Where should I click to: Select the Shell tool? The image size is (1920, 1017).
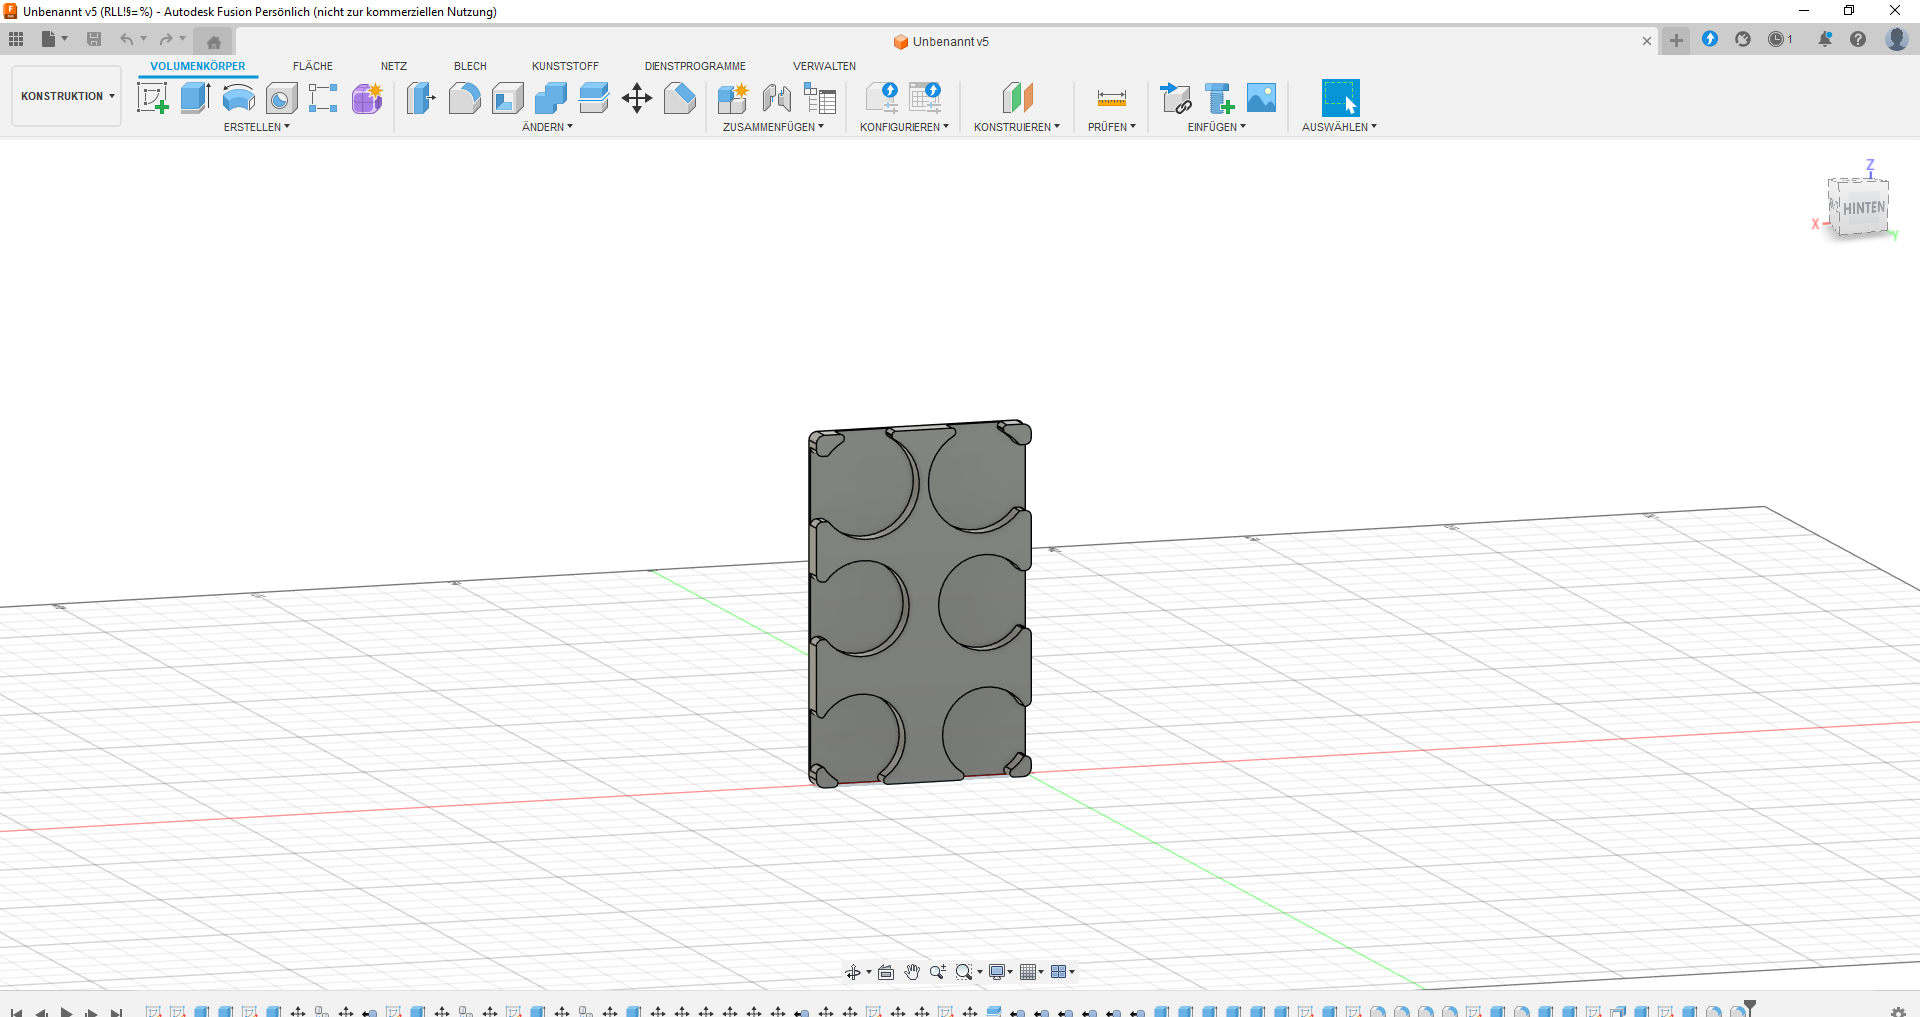click(507, 98)
